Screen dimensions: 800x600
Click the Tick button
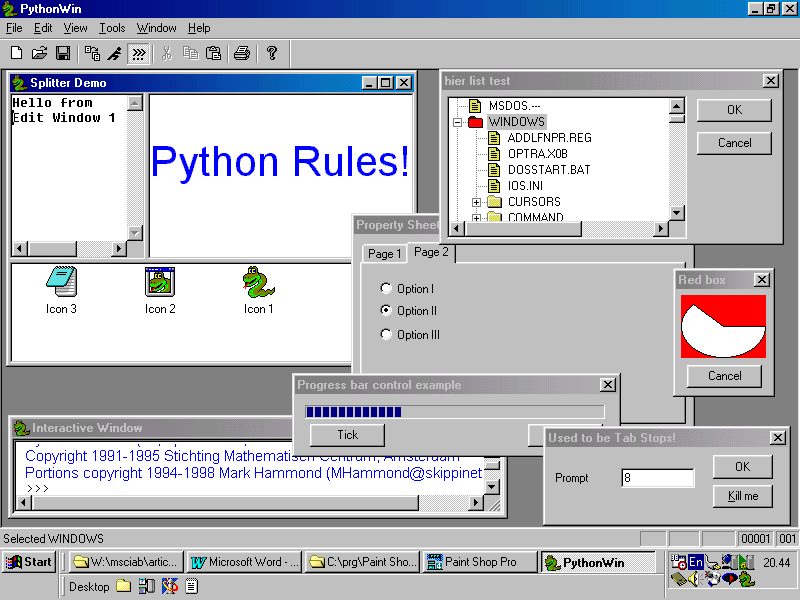[x=347, y=435]
